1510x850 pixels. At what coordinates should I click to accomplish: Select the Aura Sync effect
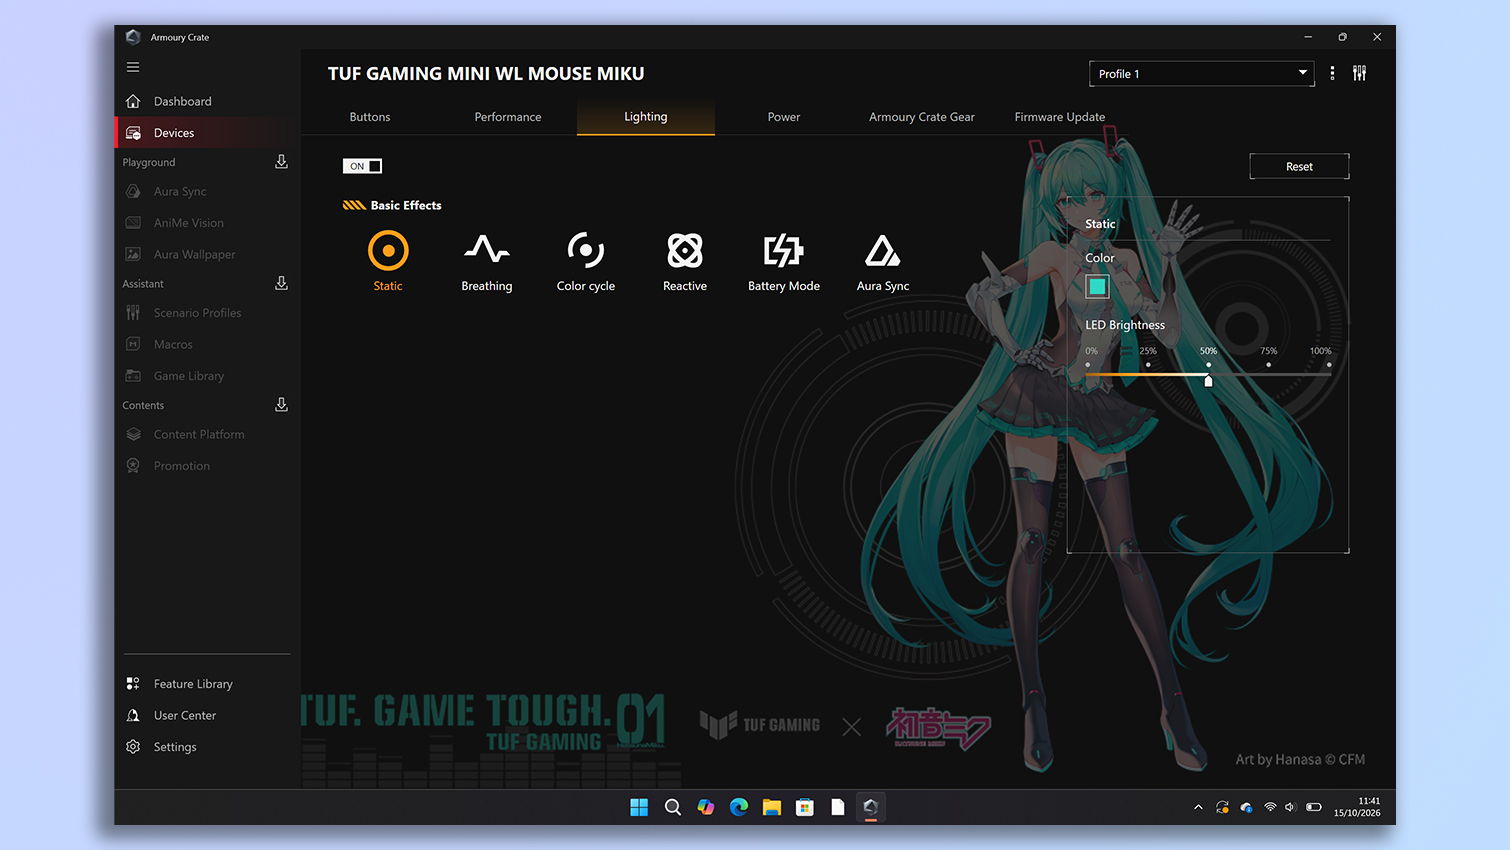tap(883, 262)
